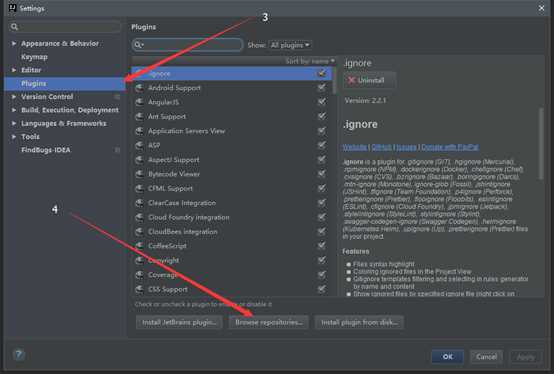Open the .ignore Website link
Screen dimensions: 554x374
click(x=355, y=147)
